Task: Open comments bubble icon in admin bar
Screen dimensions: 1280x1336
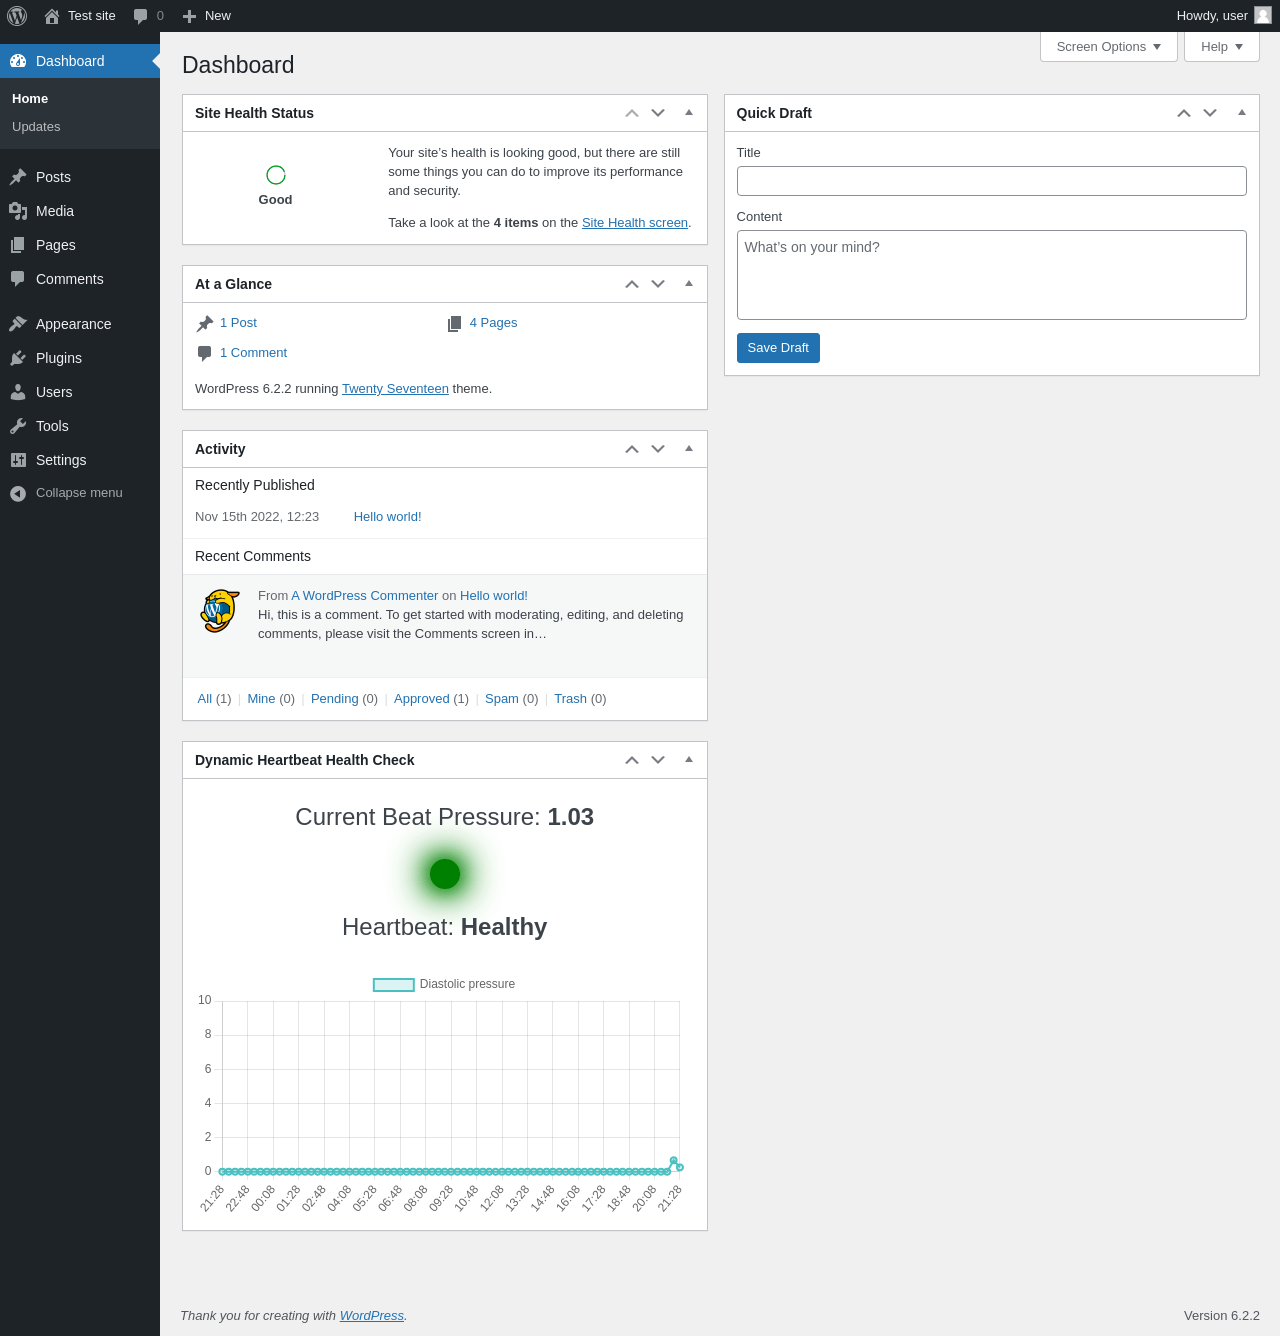Action: 141,16
